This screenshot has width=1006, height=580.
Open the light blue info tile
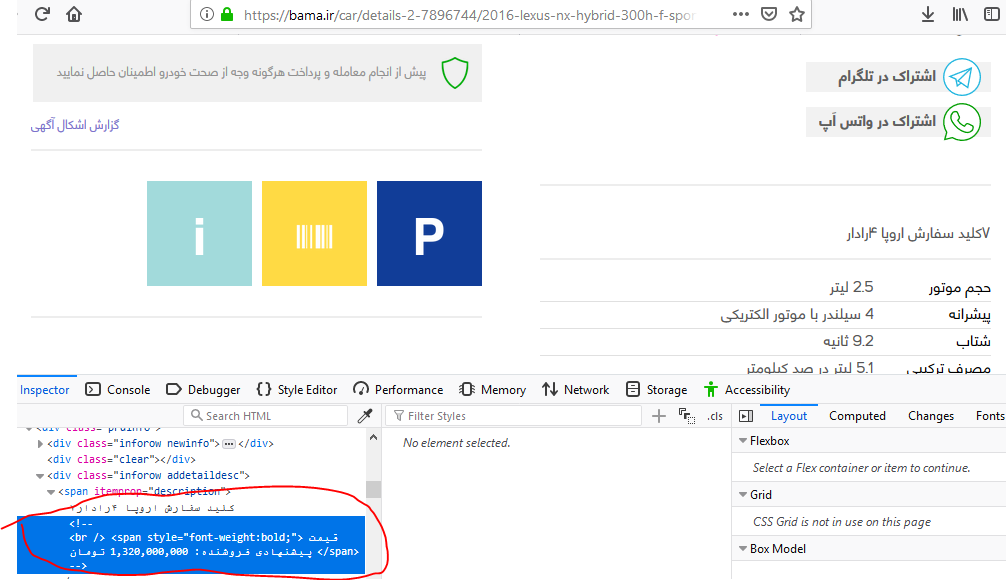(200, 234)
